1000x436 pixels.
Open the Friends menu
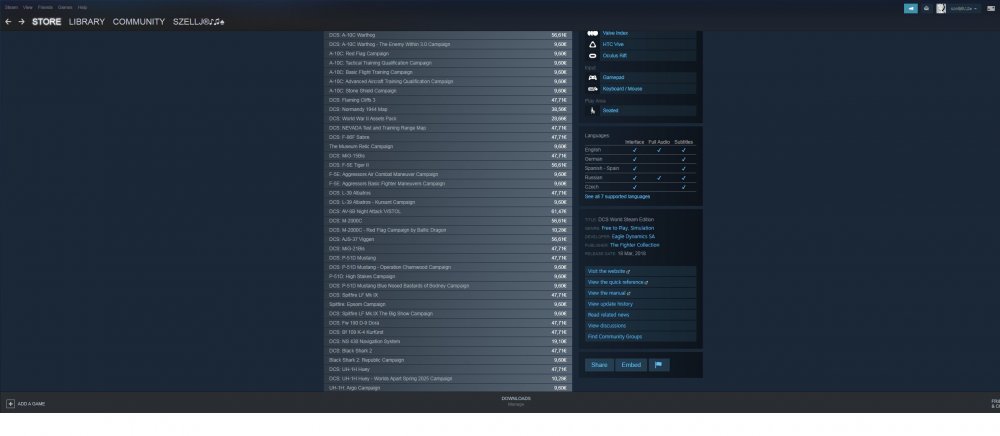[45, 8]
